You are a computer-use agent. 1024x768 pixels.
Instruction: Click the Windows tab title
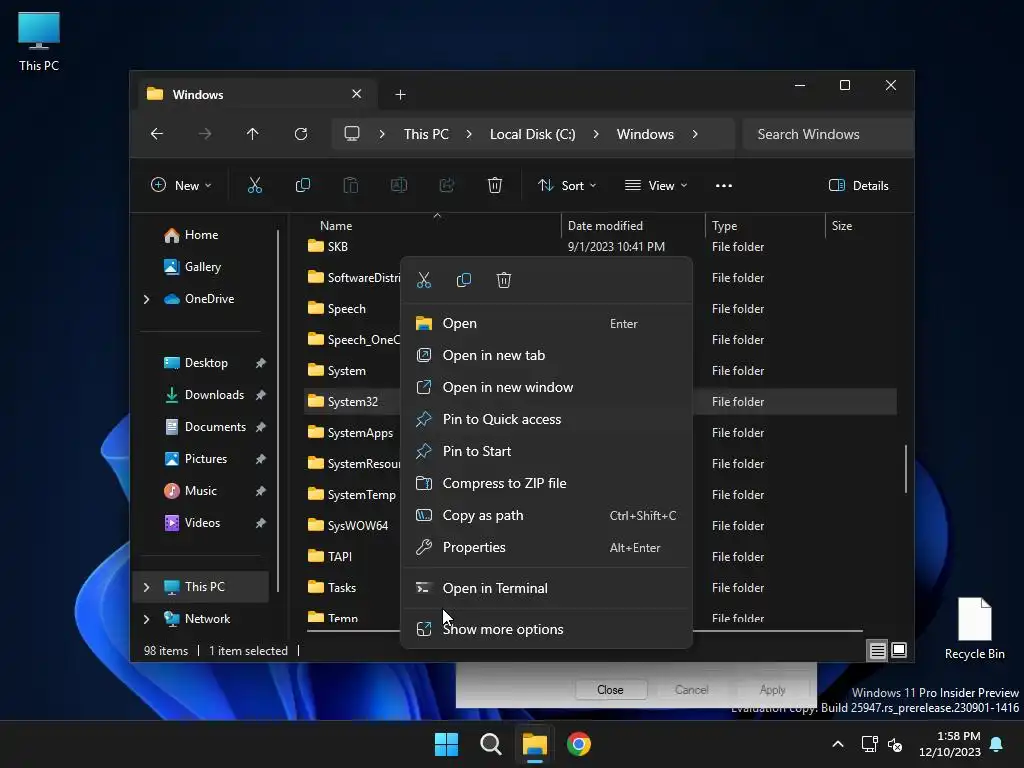click(198, 95)
